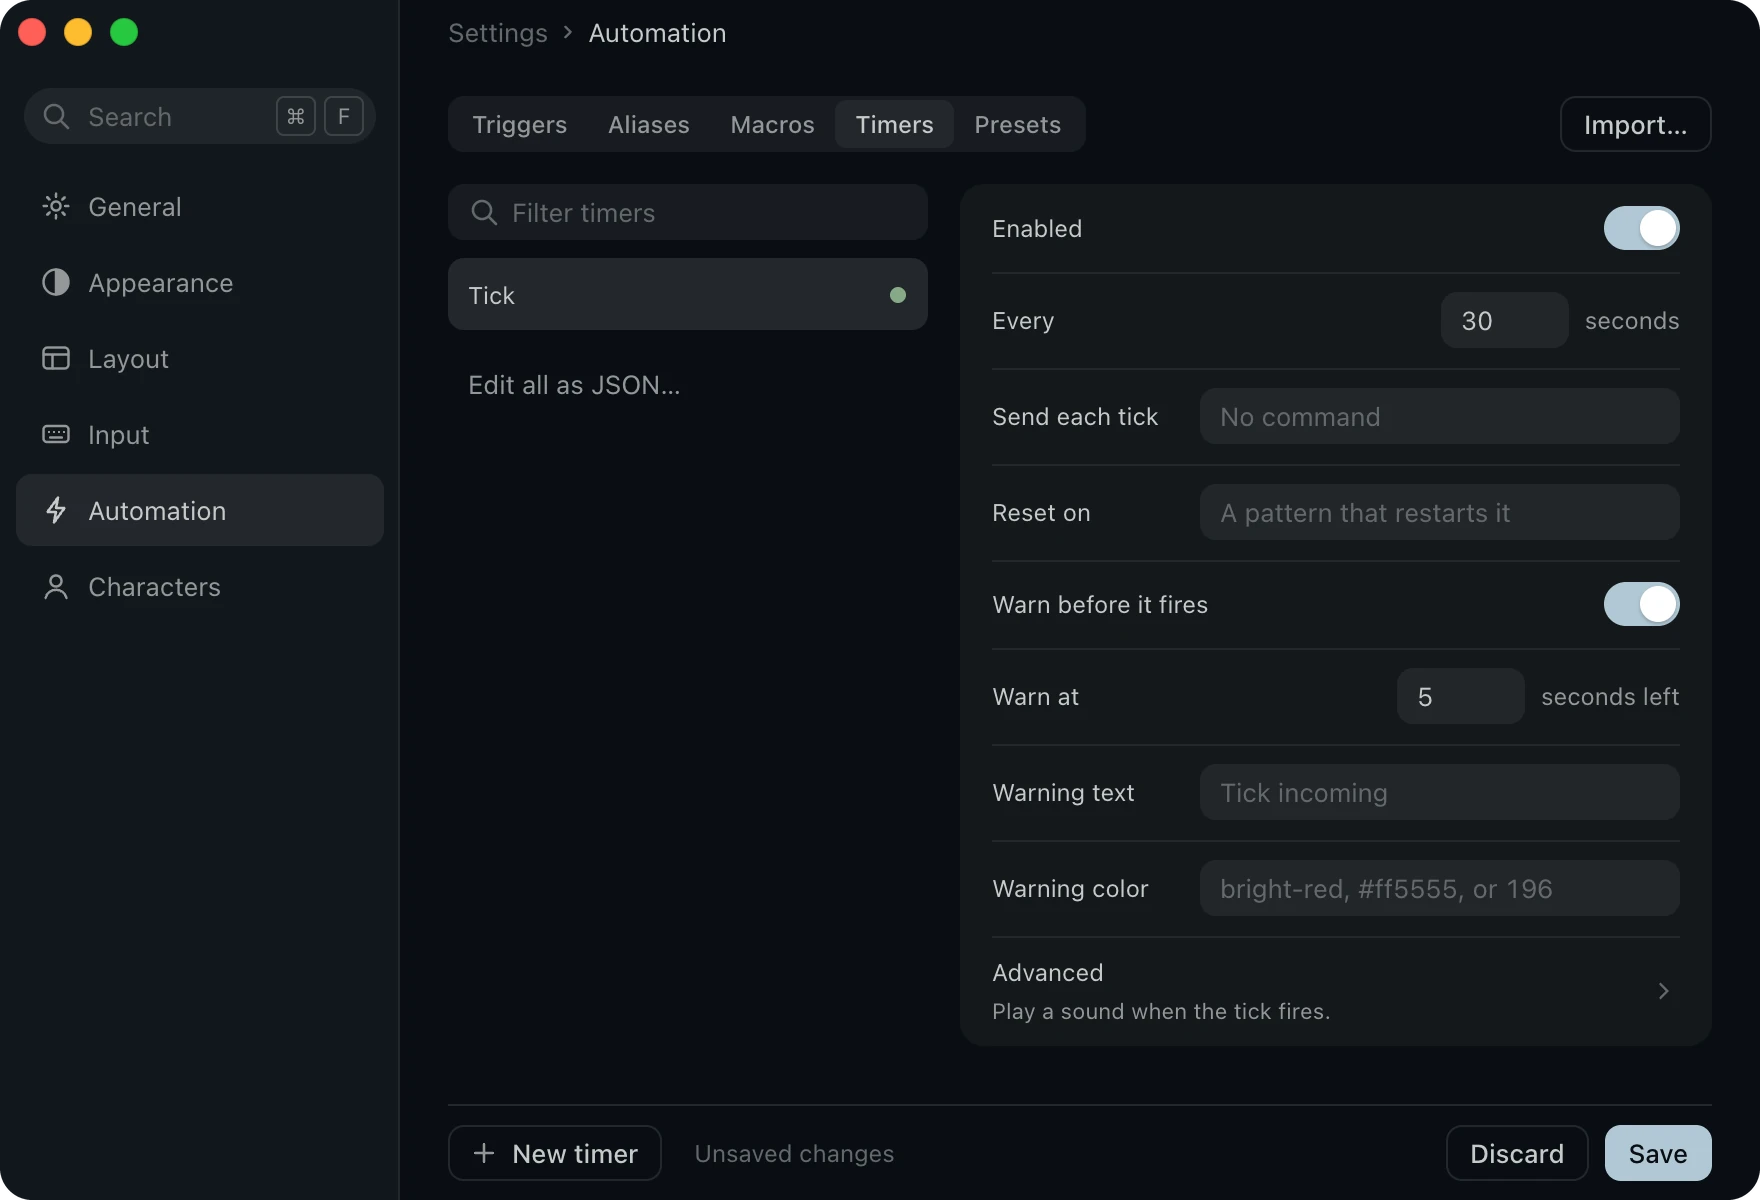This screenshot has height=1200, width=1760.
Task: Expand the Advanced section chevron
Action: click(1664, 991)
